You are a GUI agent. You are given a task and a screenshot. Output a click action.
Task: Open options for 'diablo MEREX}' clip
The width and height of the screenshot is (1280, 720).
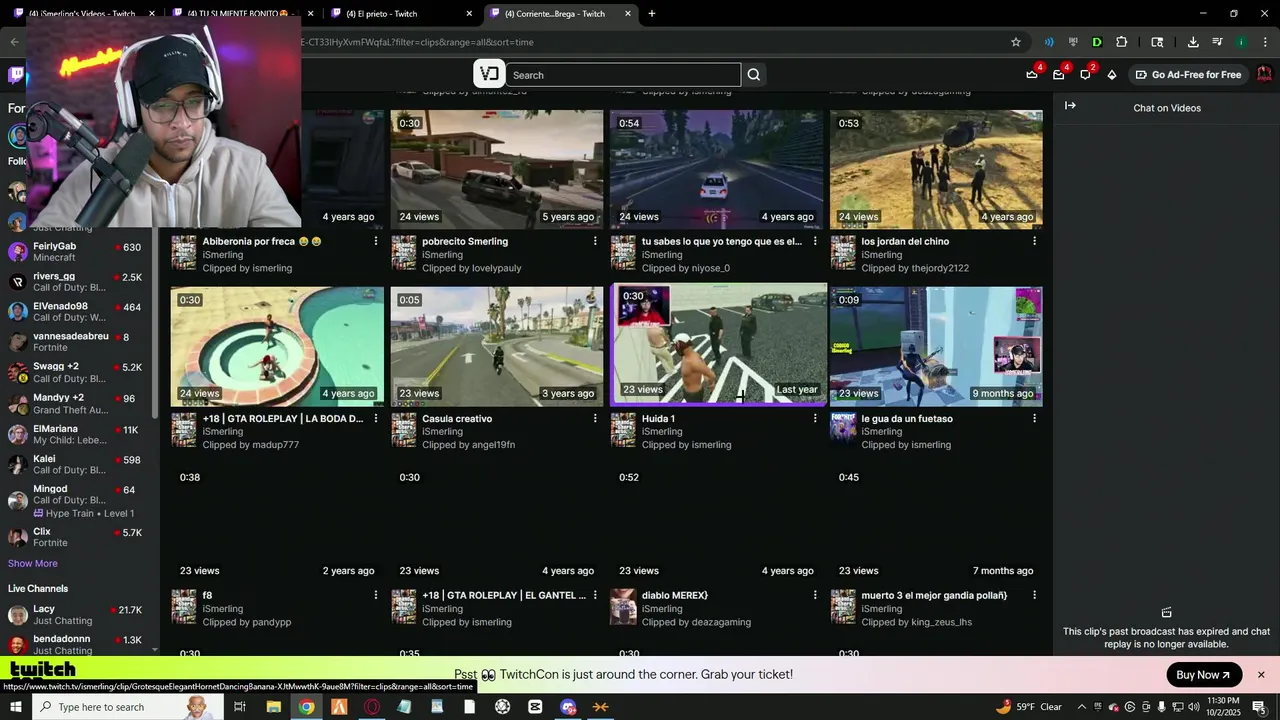815,595
